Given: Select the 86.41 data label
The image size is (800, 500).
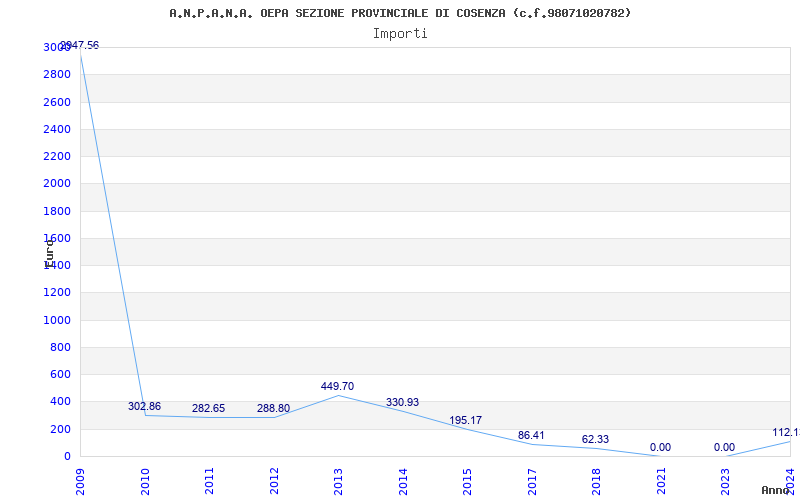Looking at the screenshot, I should pyautogui.click(x=531, y=435).
